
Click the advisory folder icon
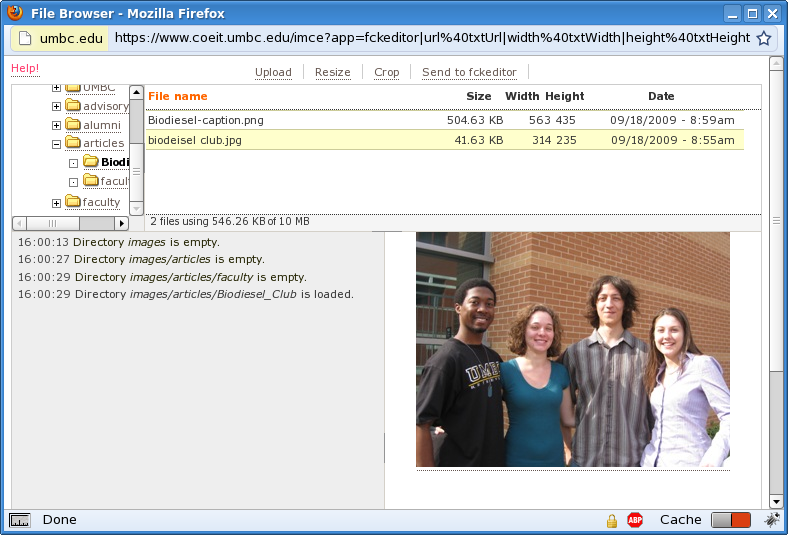pos(73,105)
